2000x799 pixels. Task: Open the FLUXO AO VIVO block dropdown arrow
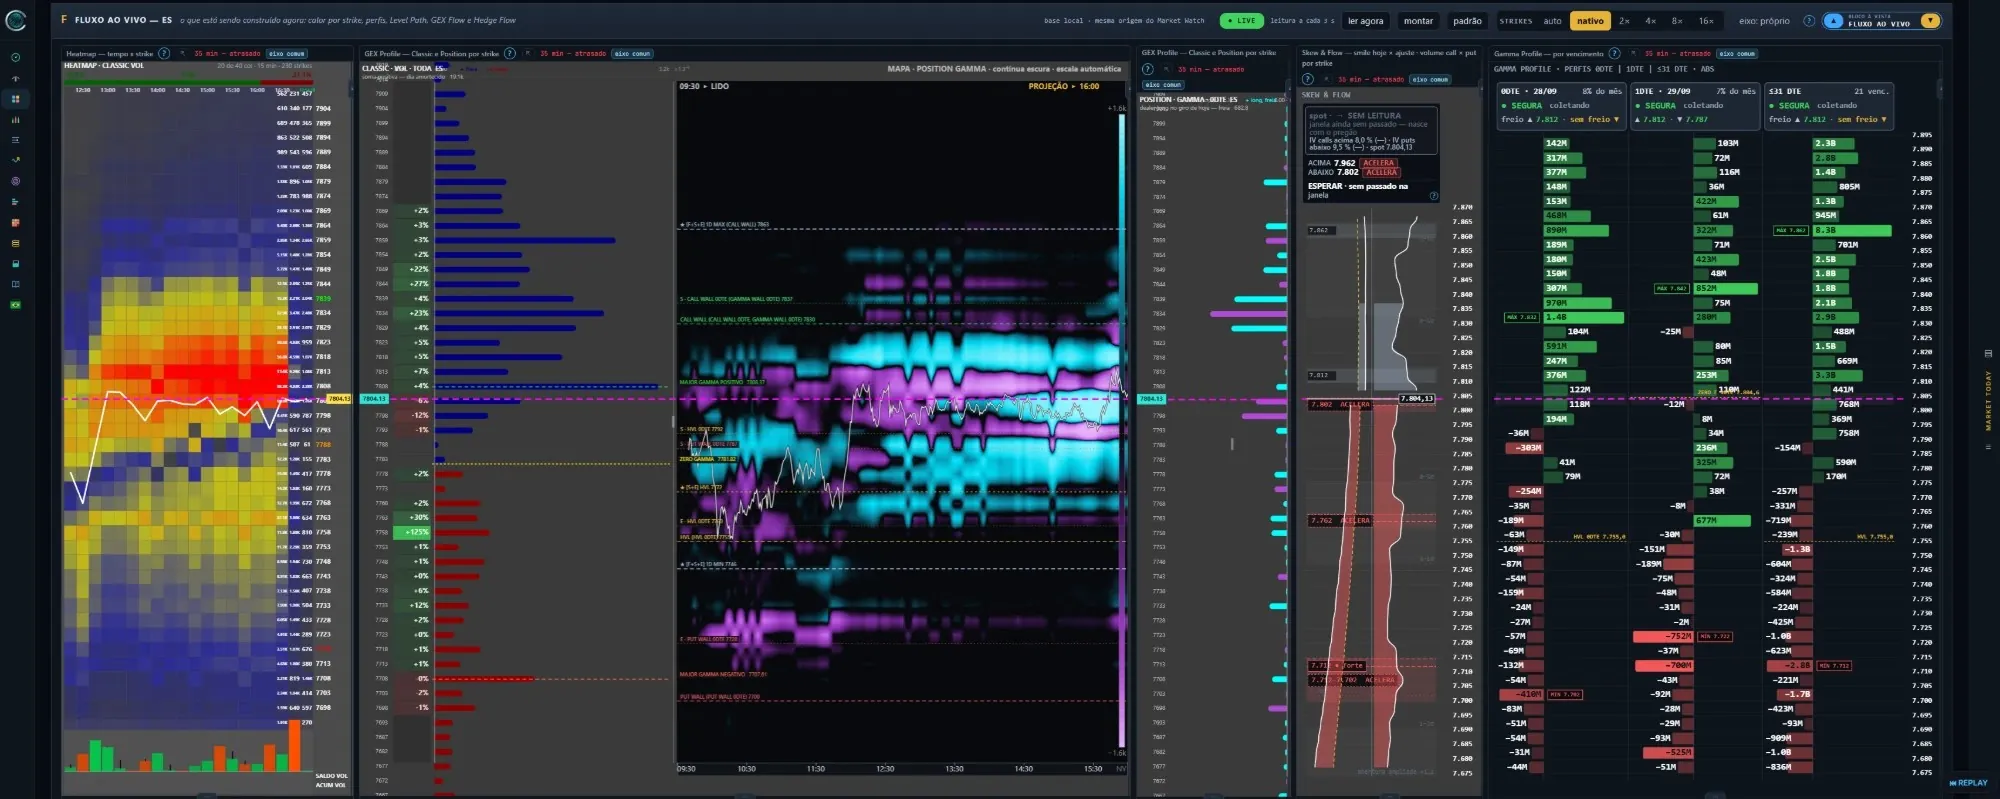pyautogui.click(x=1929, y=21)
